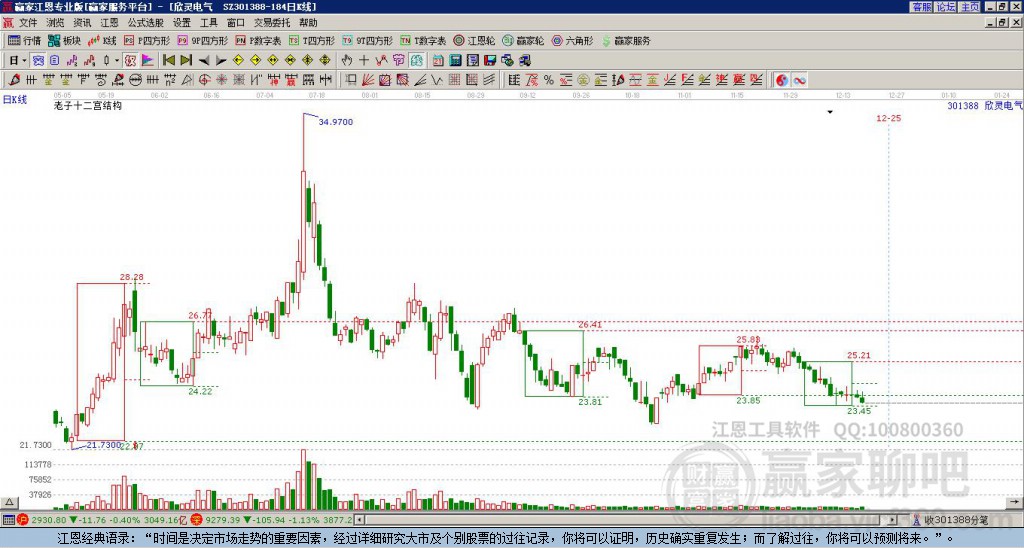
Task: Open the 板块 sector view
Action: (64, 40)
